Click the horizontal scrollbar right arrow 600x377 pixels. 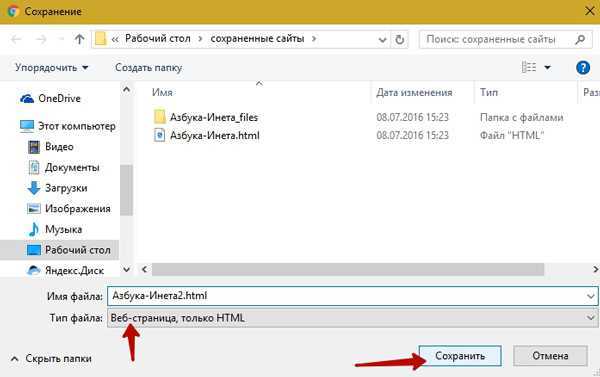tap(595, 269)
